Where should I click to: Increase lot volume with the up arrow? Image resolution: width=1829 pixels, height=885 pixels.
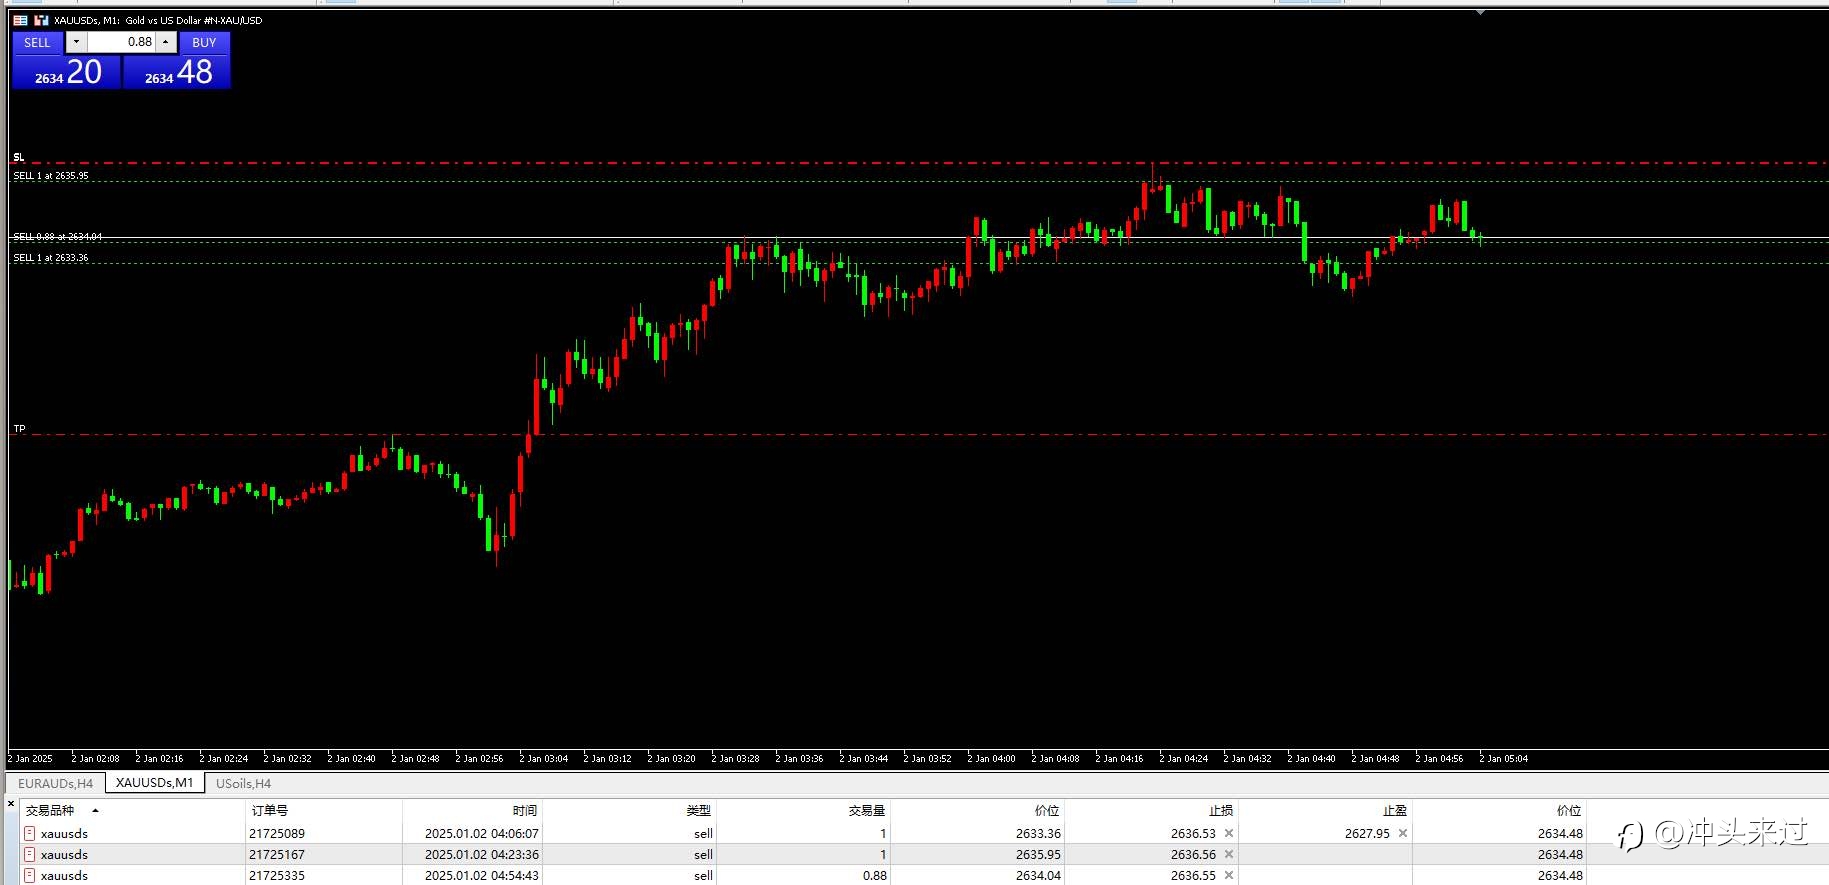click(x=166, y=42)
